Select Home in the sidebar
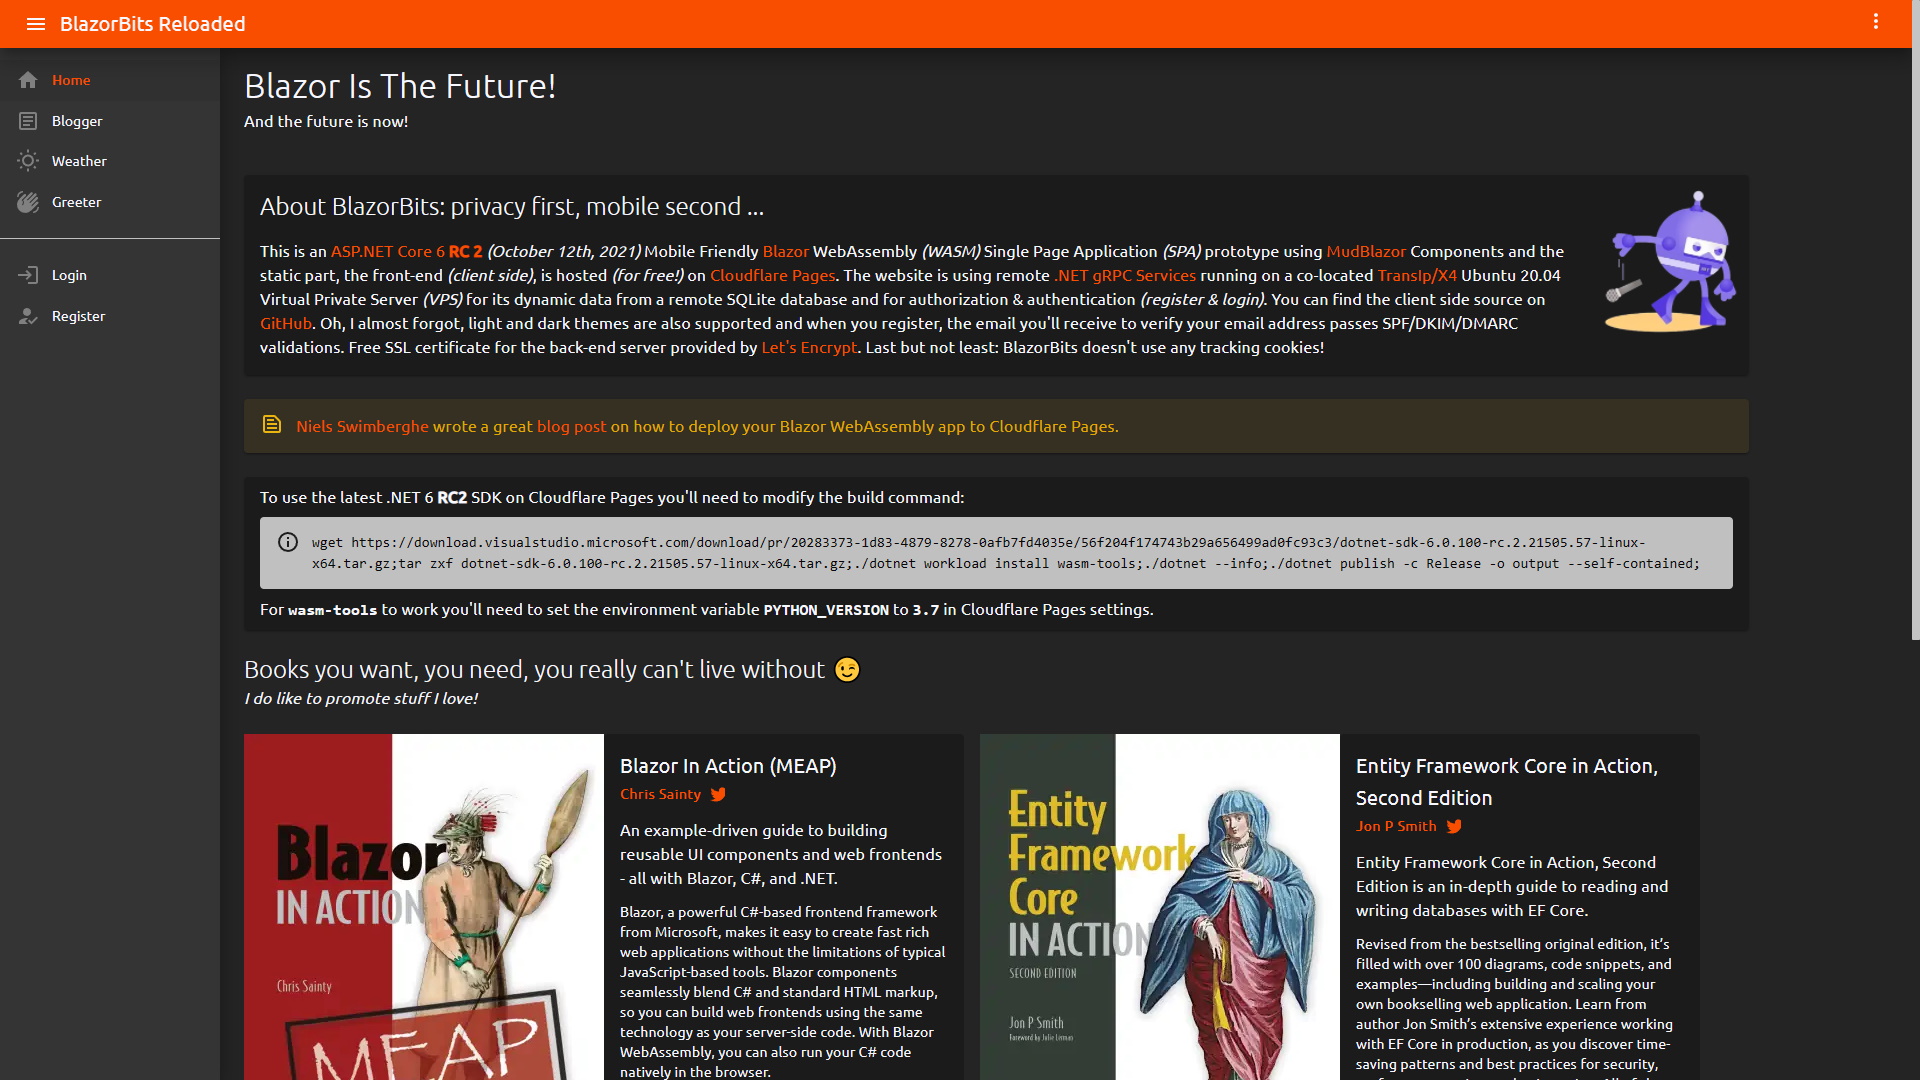Screen dimensions: 1920x1080 (110, 80)
